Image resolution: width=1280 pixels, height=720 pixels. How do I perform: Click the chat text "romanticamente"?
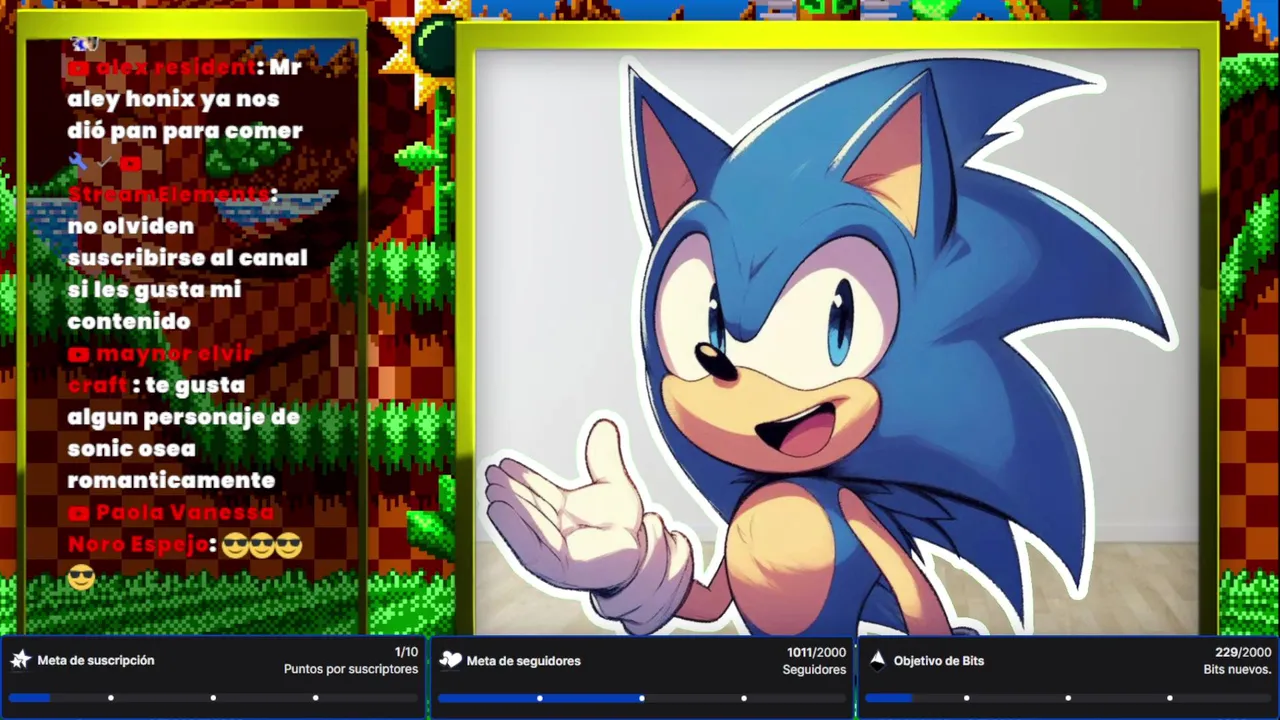pyautogui.click(x=171, y=481)
